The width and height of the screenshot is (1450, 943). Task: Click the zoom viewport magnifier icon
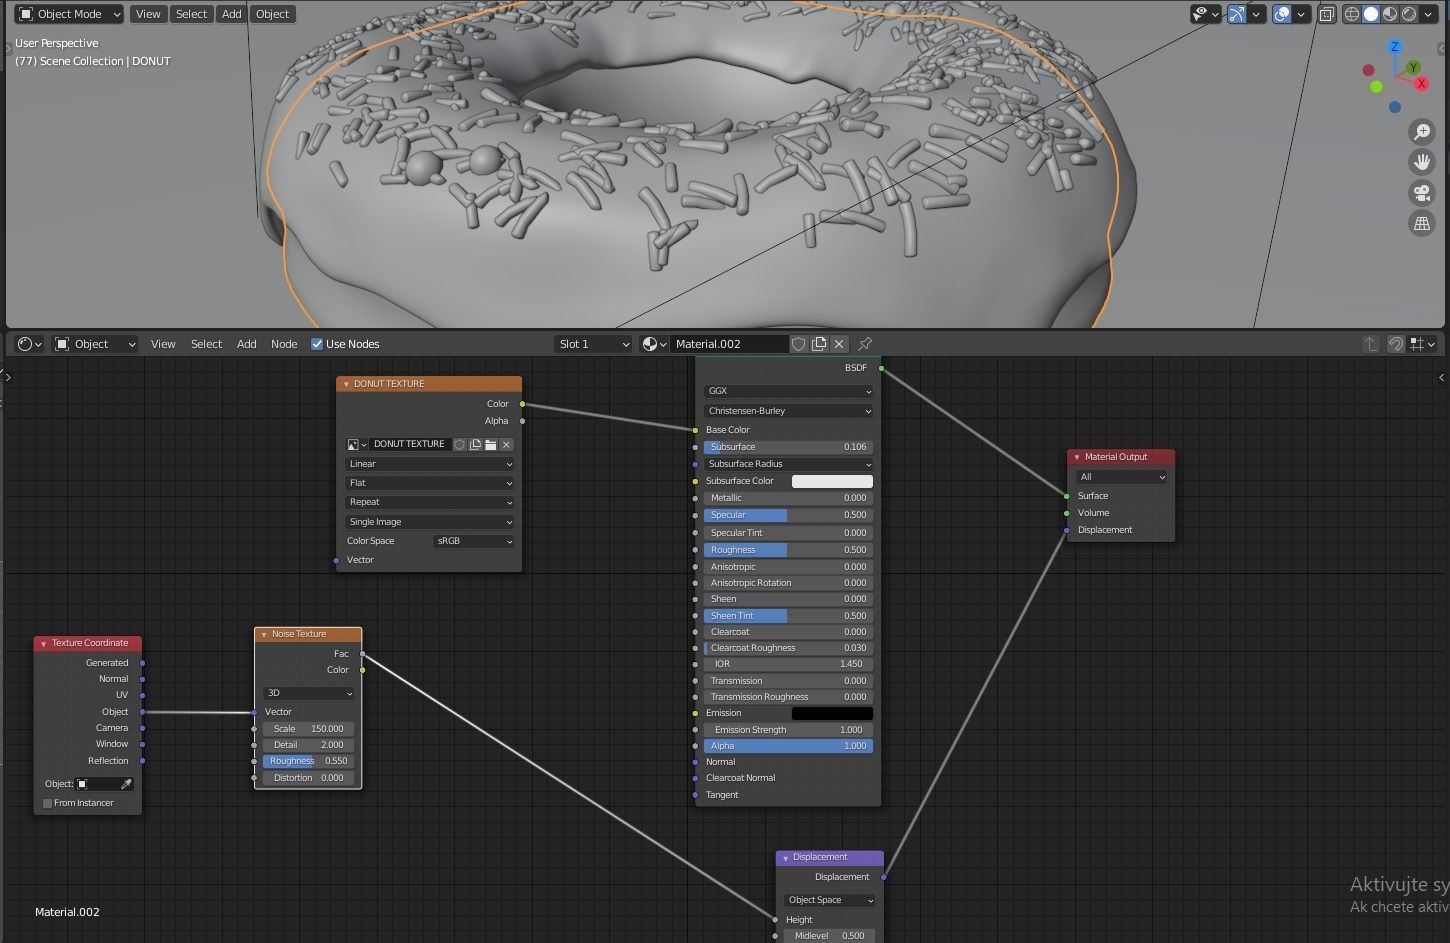point(1422,132)
